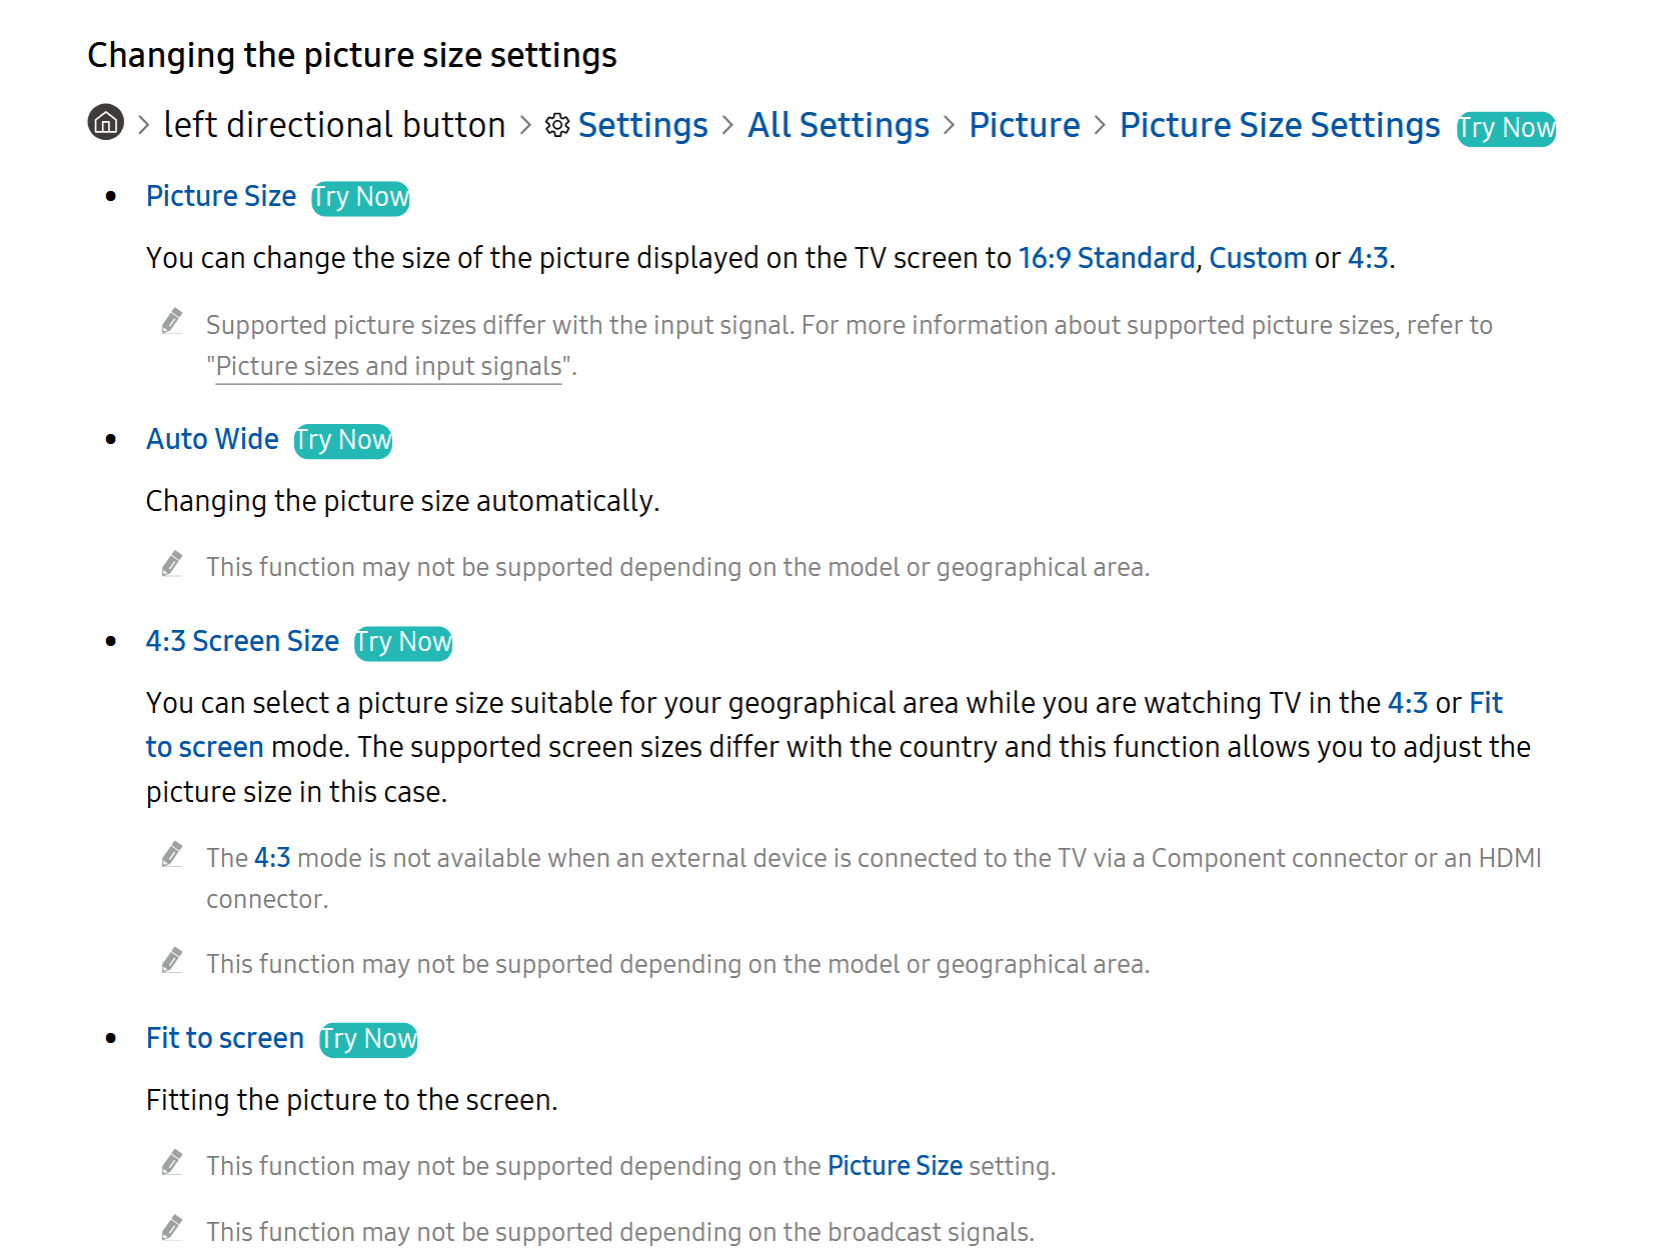Image resolution: width=1665 pixels, height=1257 pixels.
Task: Open the Settings breadcrumb link
Action: click(x=642, y=125)
